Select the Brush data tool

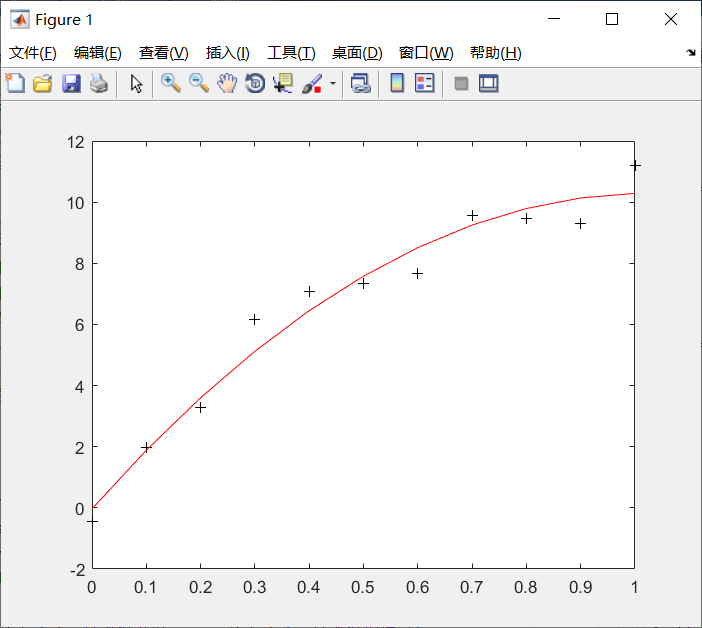pyautogui.click(x=312, y=83)
